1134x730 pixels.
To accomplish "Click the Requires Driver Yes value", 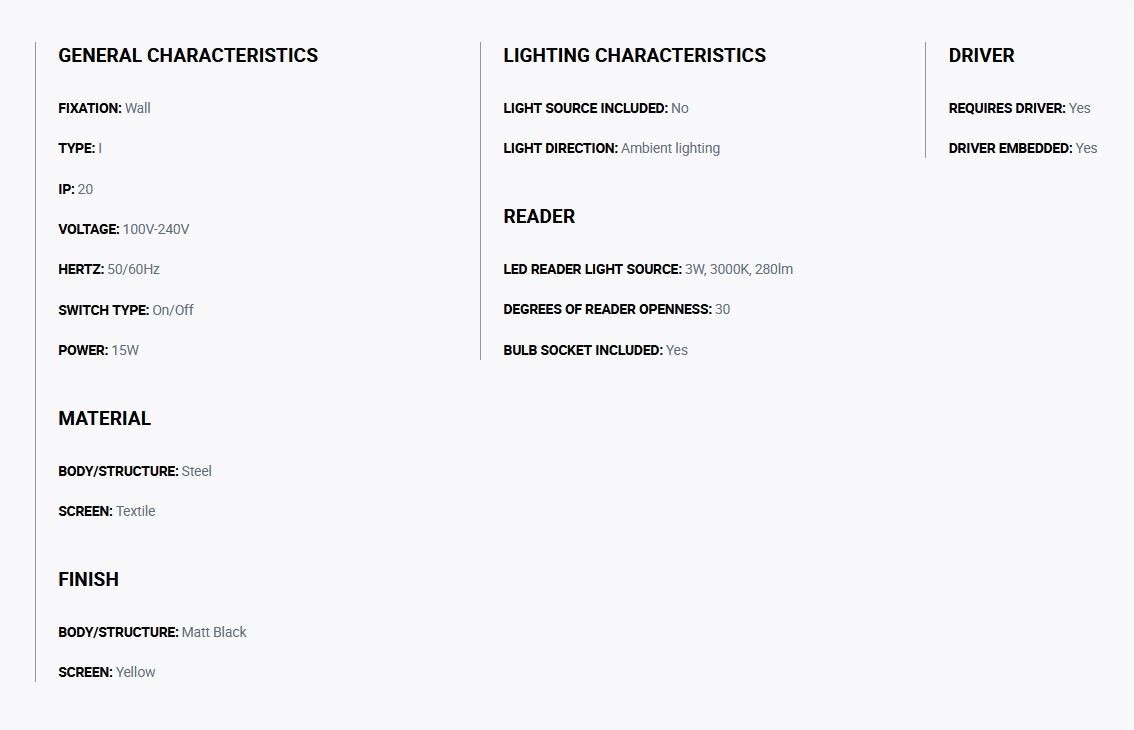I will pyautogui.click(x=1080, y=109).
